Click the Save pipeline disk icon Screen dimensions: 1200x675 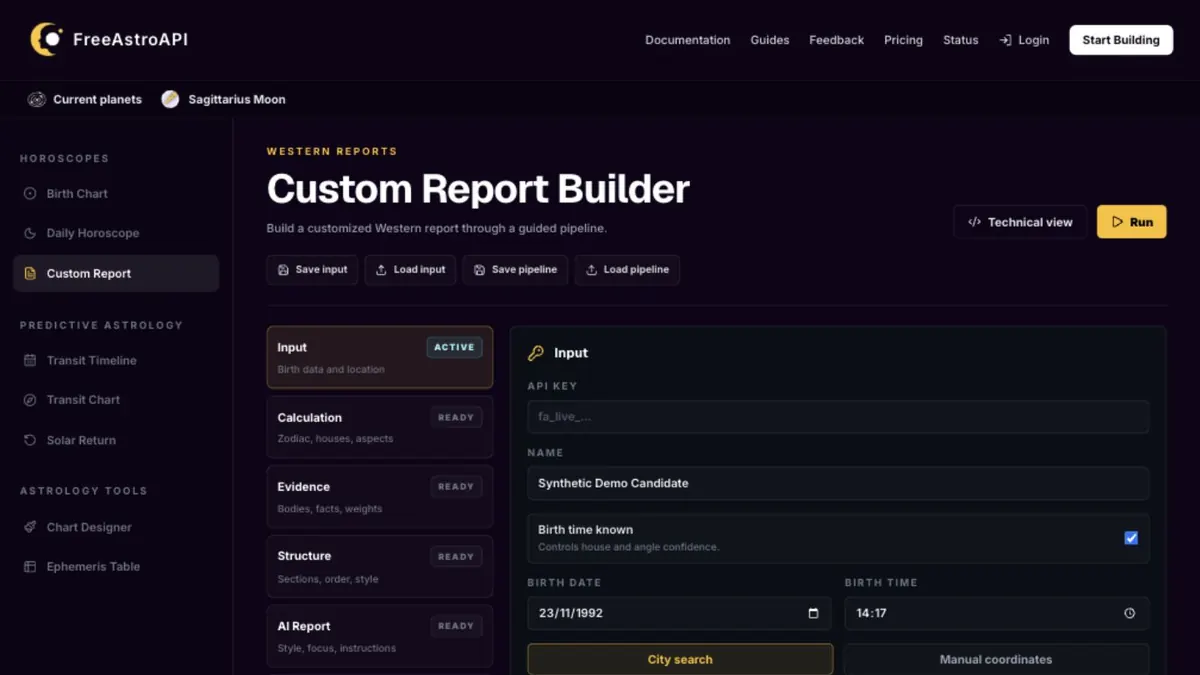(480, 270)
